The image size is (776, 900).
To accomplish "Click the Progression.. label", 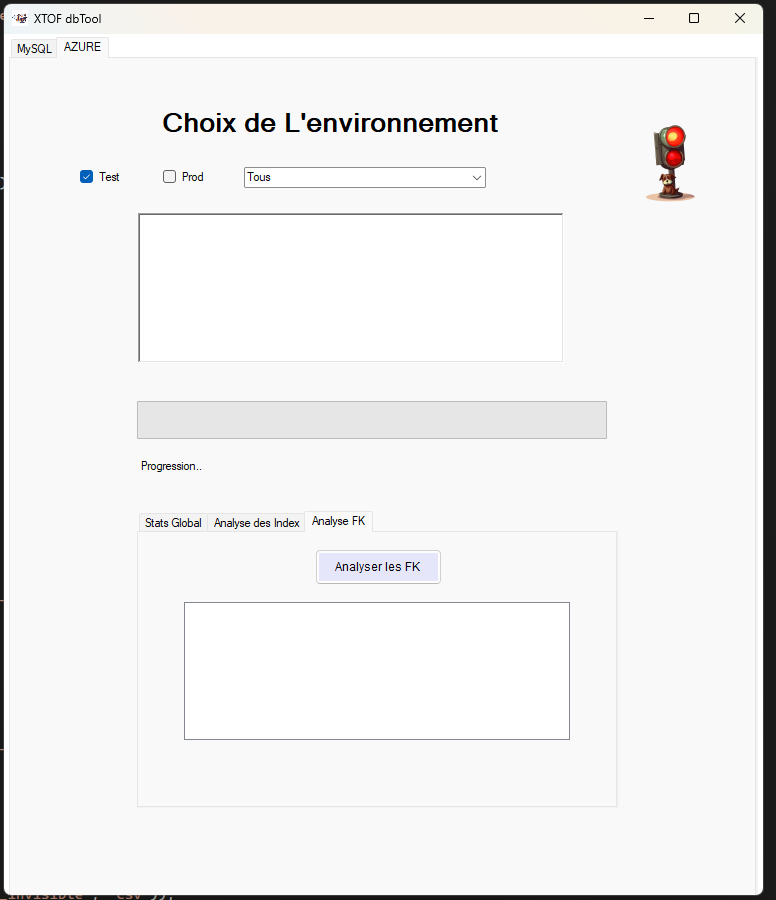I will (x=172, y=466).
